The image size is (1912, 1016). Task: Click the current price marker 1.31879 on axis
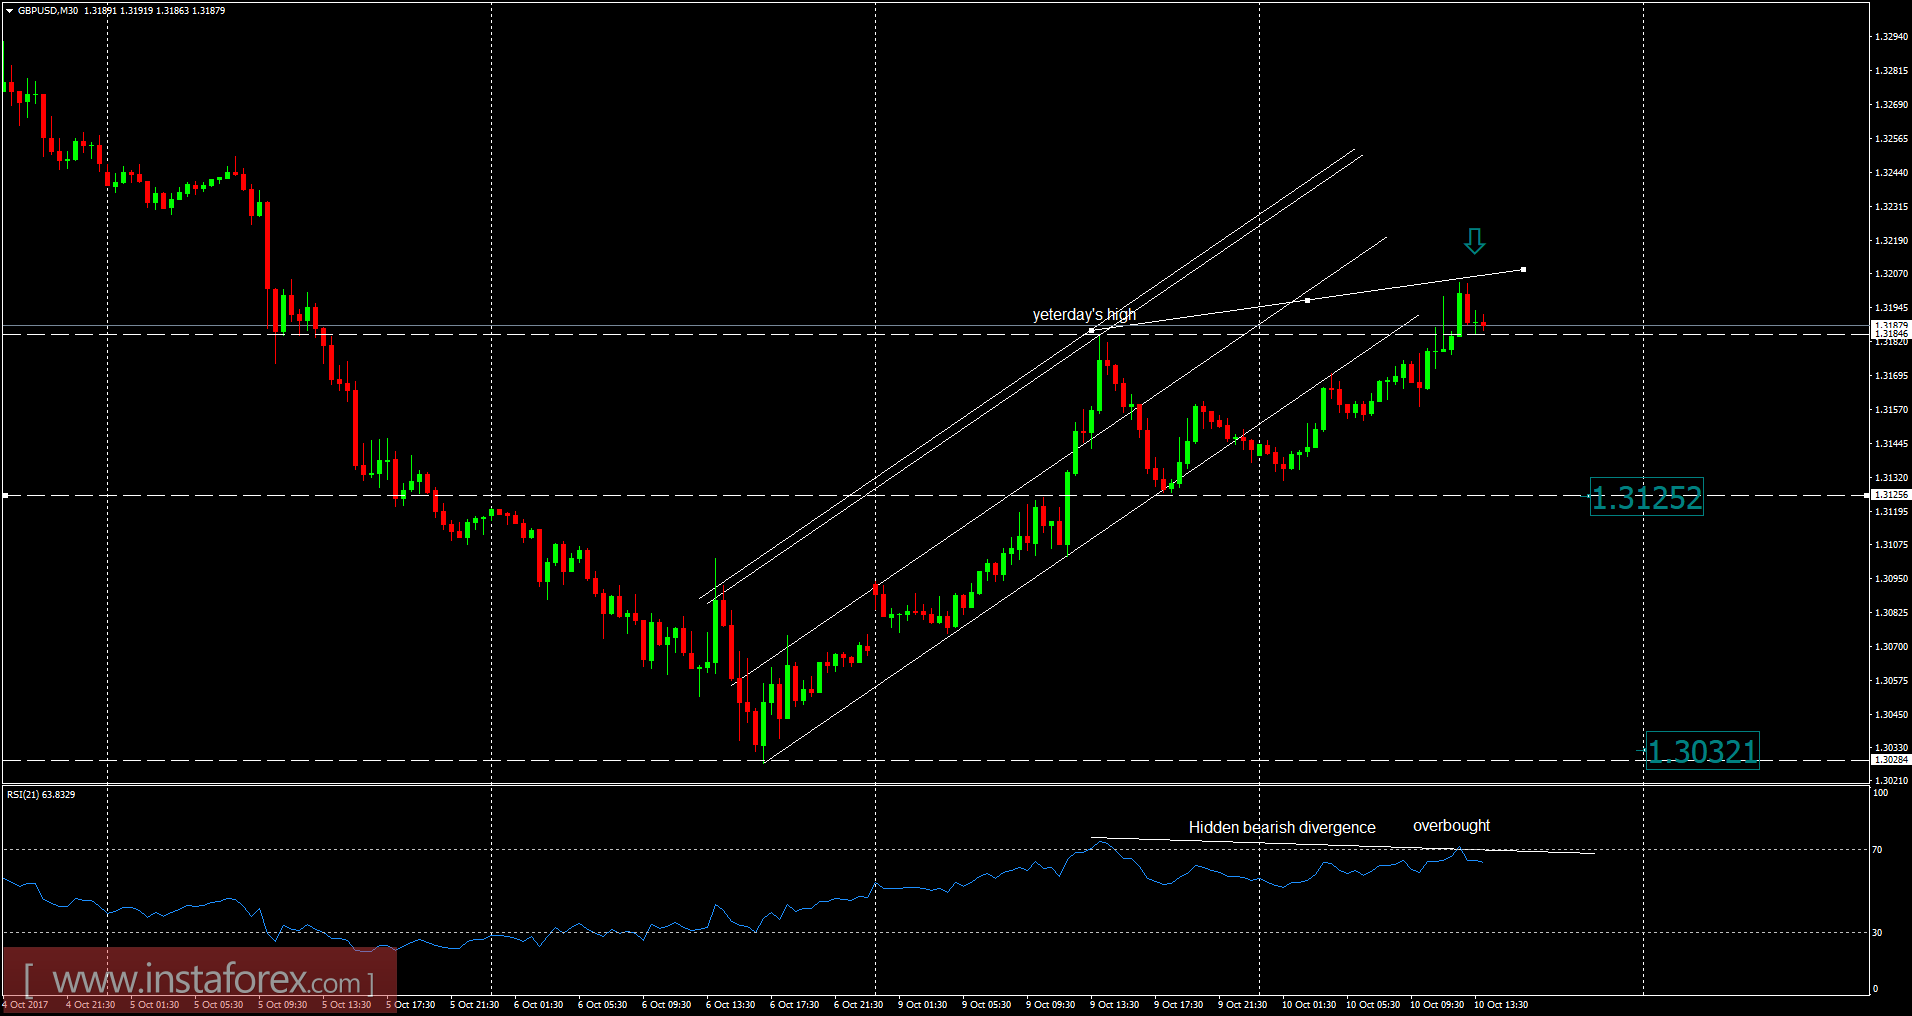click(1890, 325)
